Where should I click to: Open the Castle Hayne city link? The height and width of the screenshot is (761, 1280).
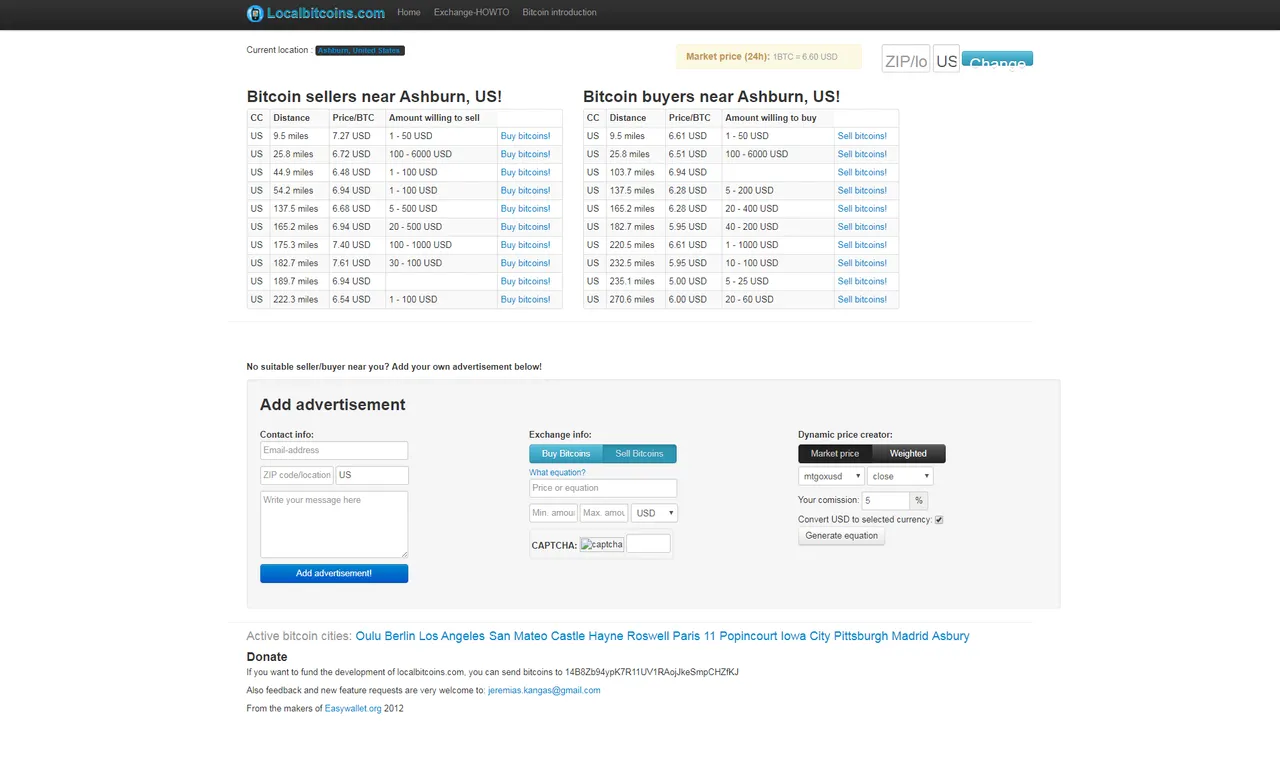pos(587,636)
